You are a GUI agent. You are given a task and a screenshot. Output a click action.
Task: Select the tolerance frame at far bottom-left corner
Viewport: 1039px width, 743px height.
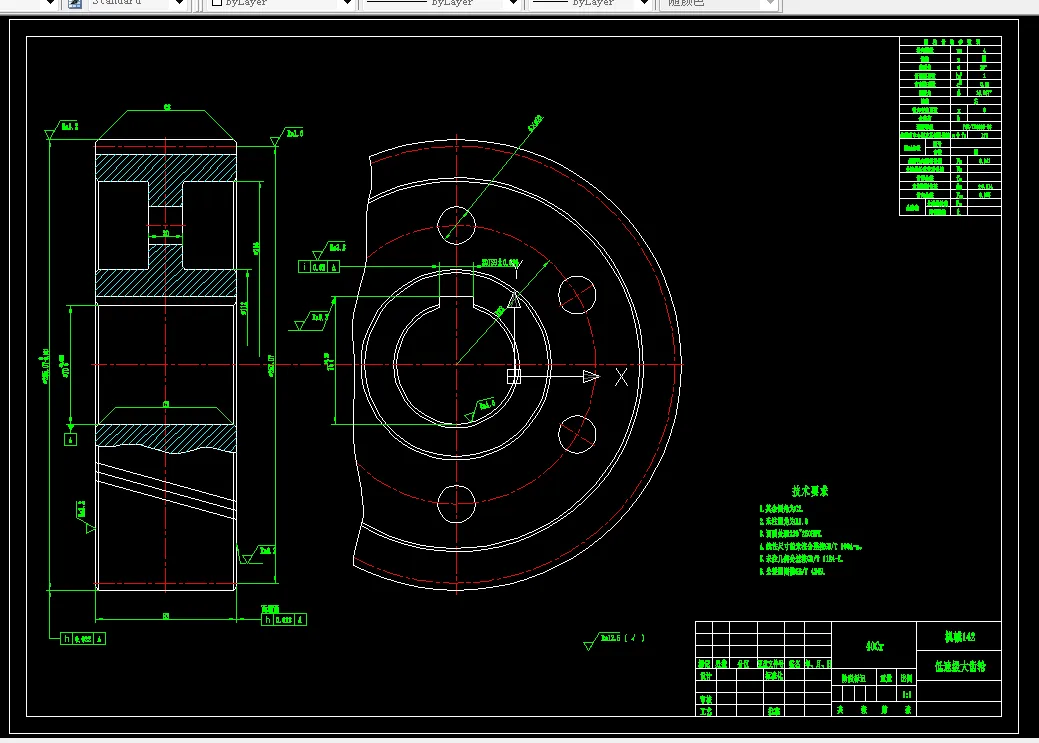click(83, 639)
